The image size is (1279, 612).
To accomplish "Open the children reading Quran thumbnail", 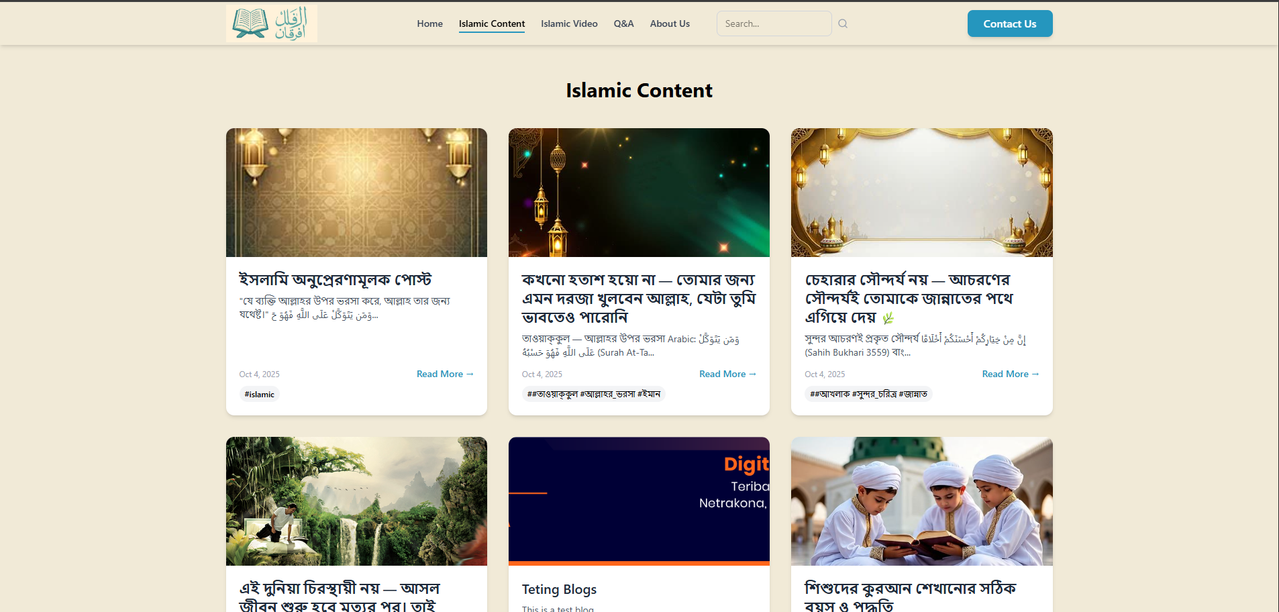I will tap(922, 501).
